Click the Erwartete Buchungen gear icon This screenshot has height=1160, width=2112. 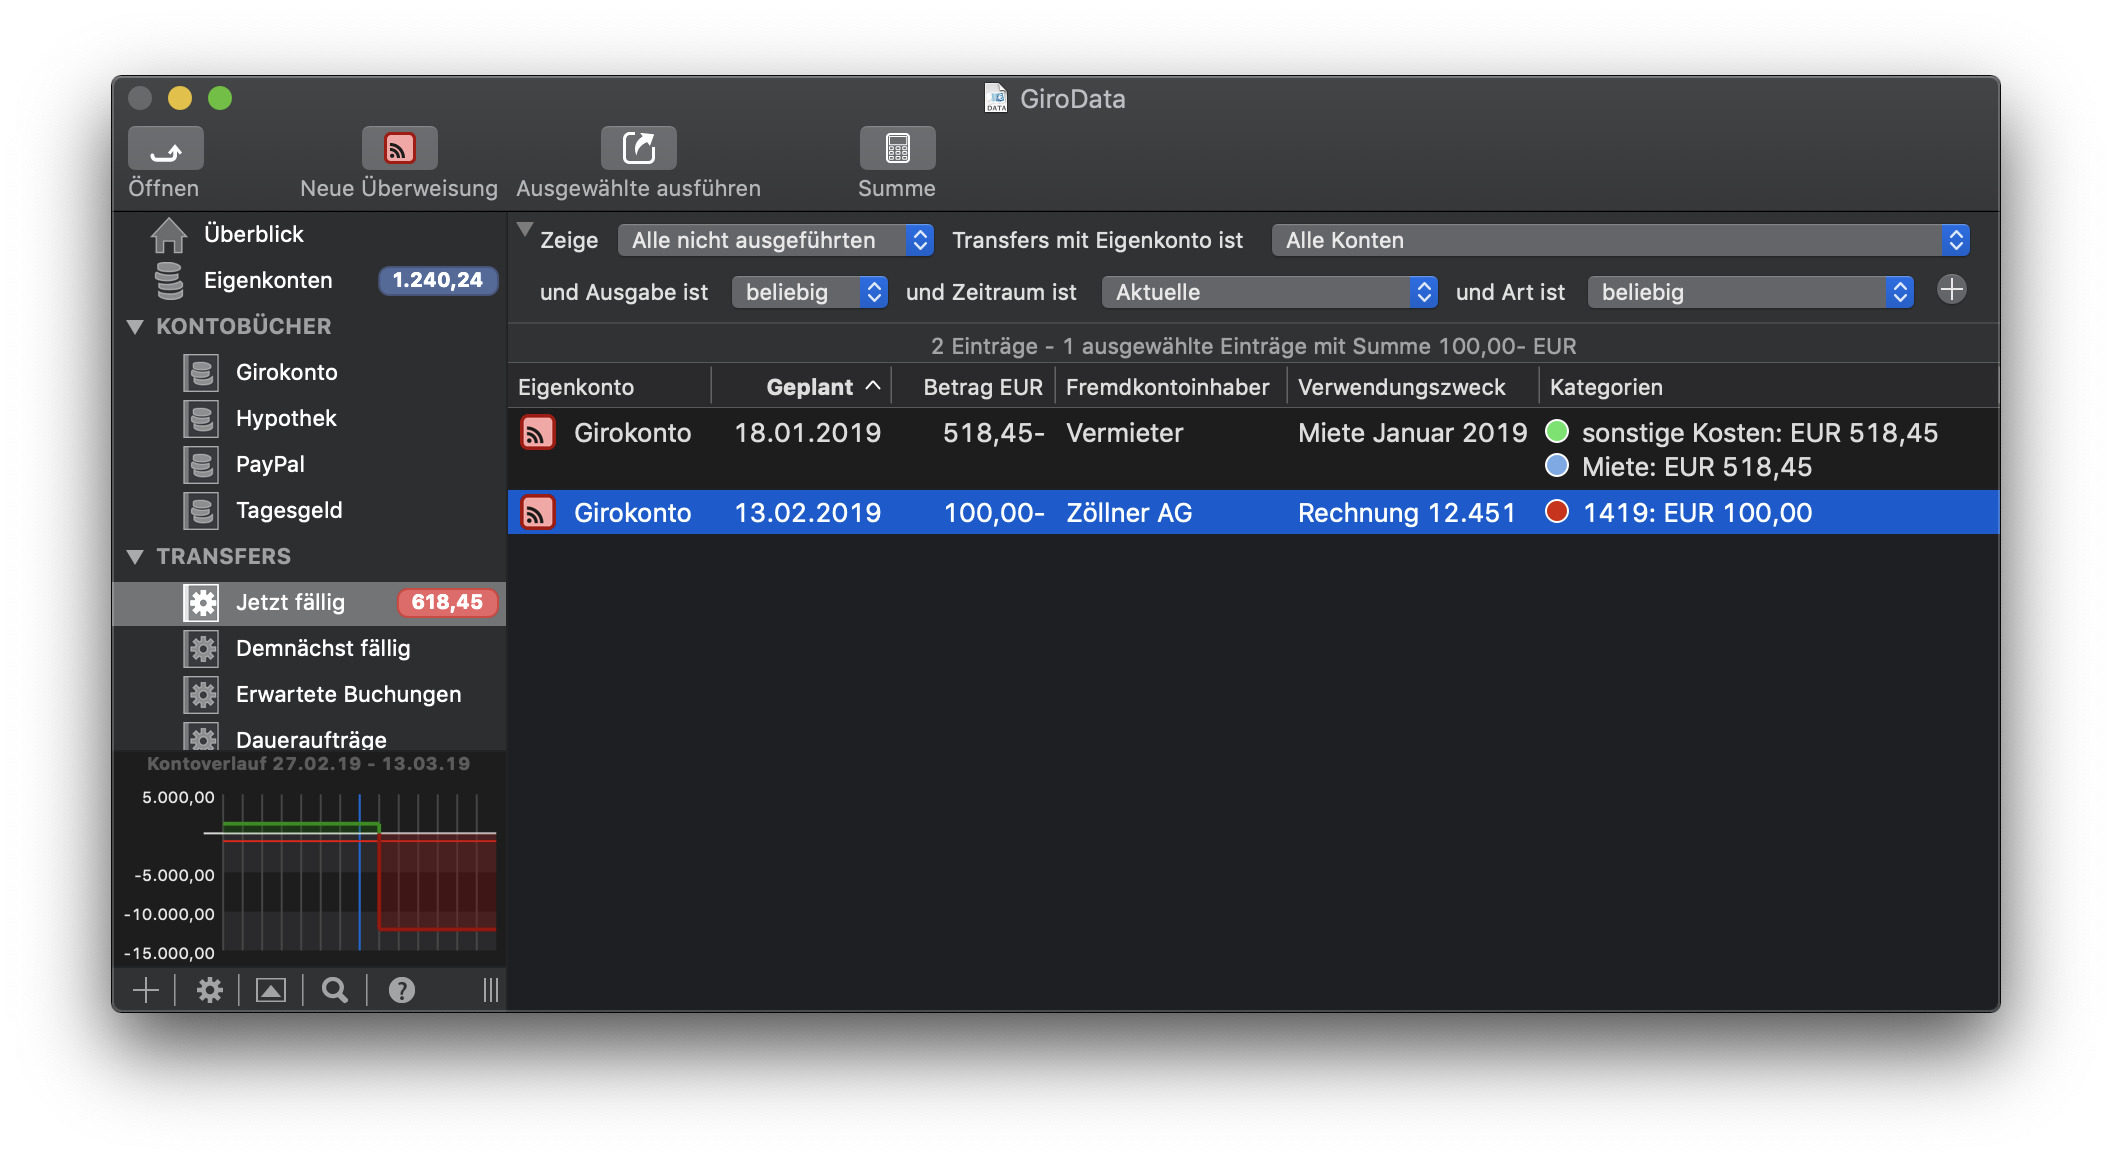coord(201,695)
